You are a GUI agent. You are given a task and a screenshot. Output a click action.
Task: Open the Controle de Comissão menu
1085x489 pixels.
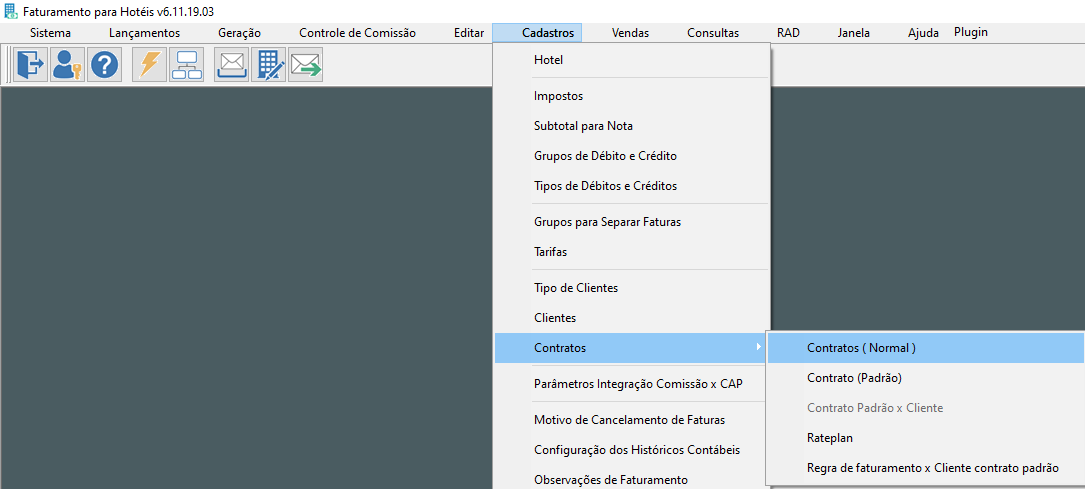coord(358,33)
